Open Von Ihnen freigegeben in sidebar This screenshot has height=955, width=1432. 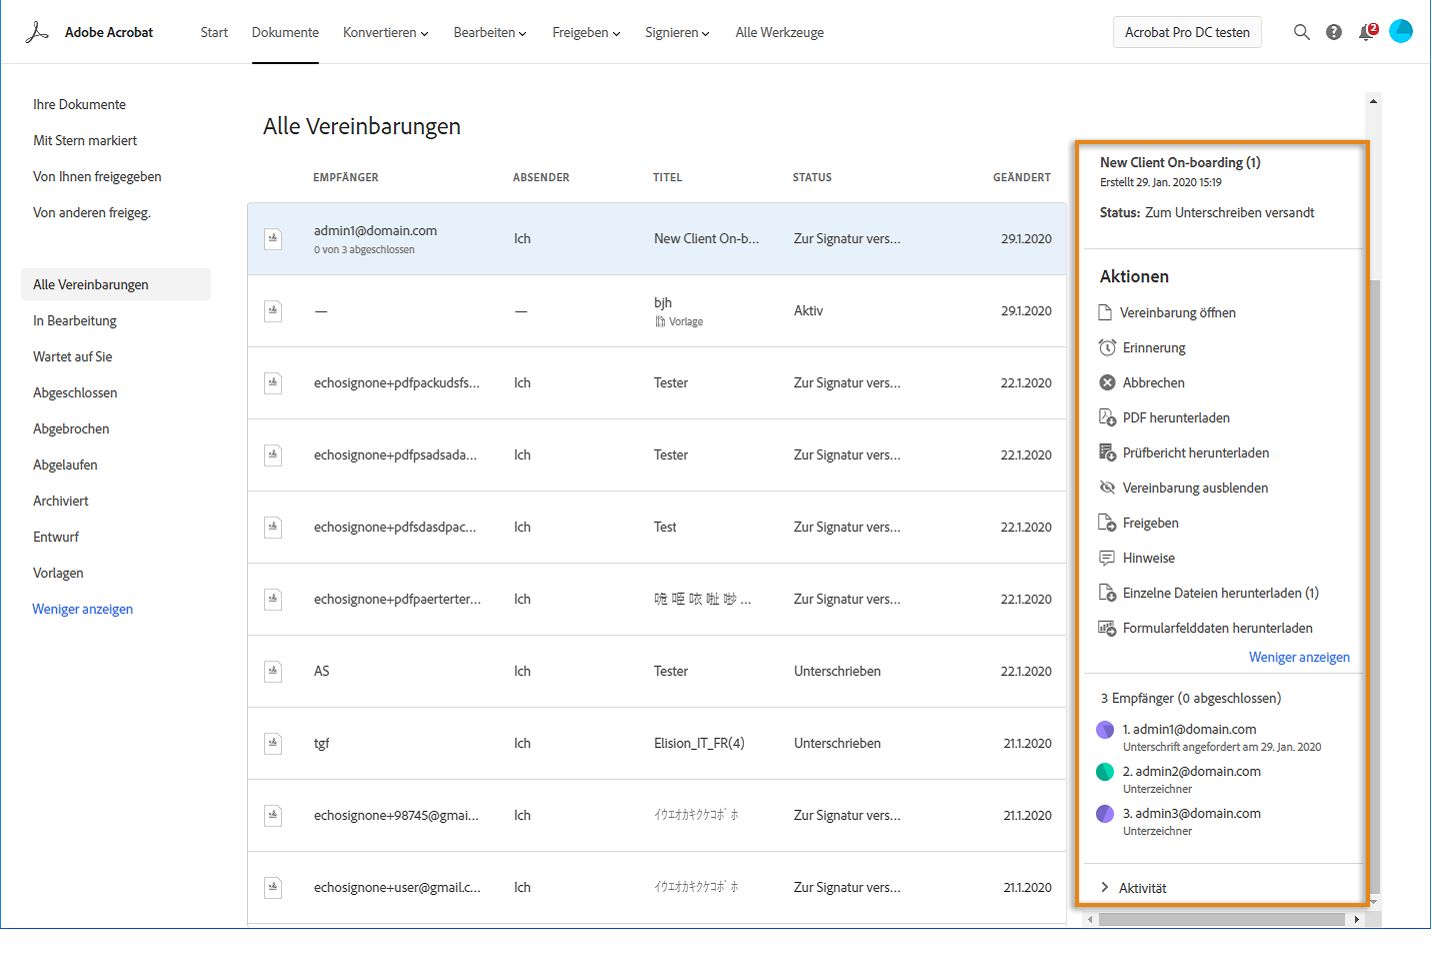click(x=97, y=176)
